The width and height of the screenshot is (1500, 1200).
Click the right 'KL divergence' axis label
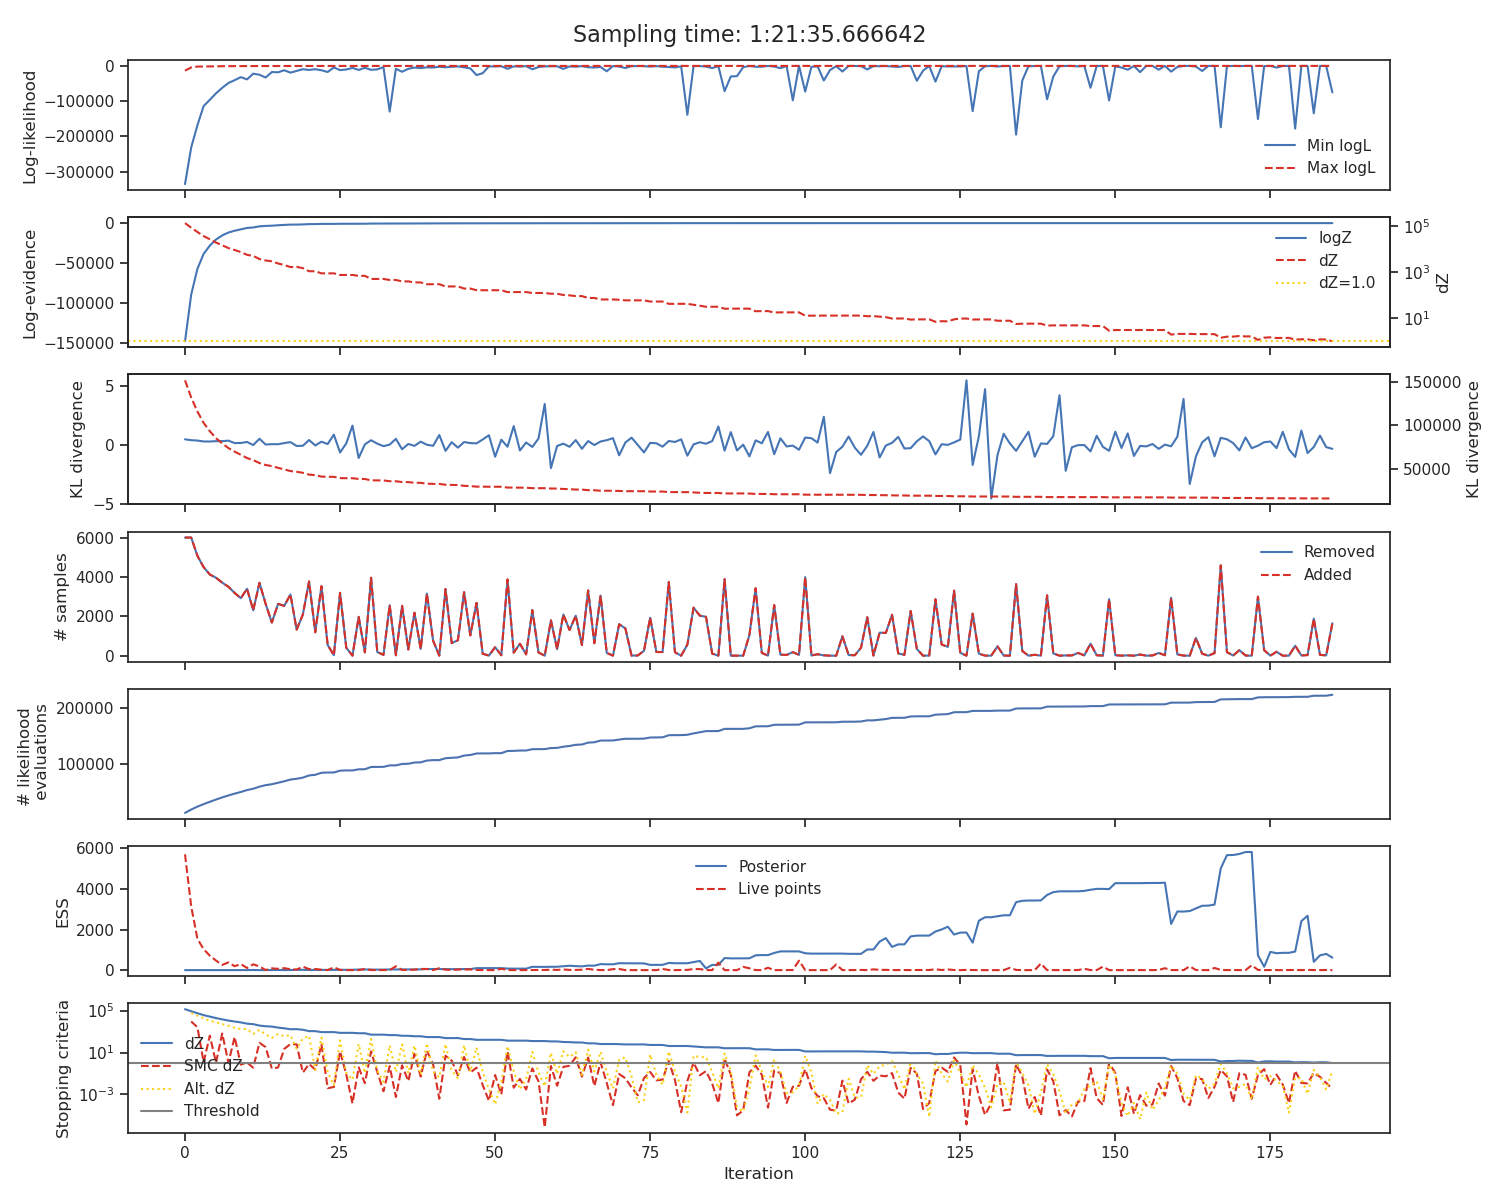pyautogui.click(x=1473, y=439)
